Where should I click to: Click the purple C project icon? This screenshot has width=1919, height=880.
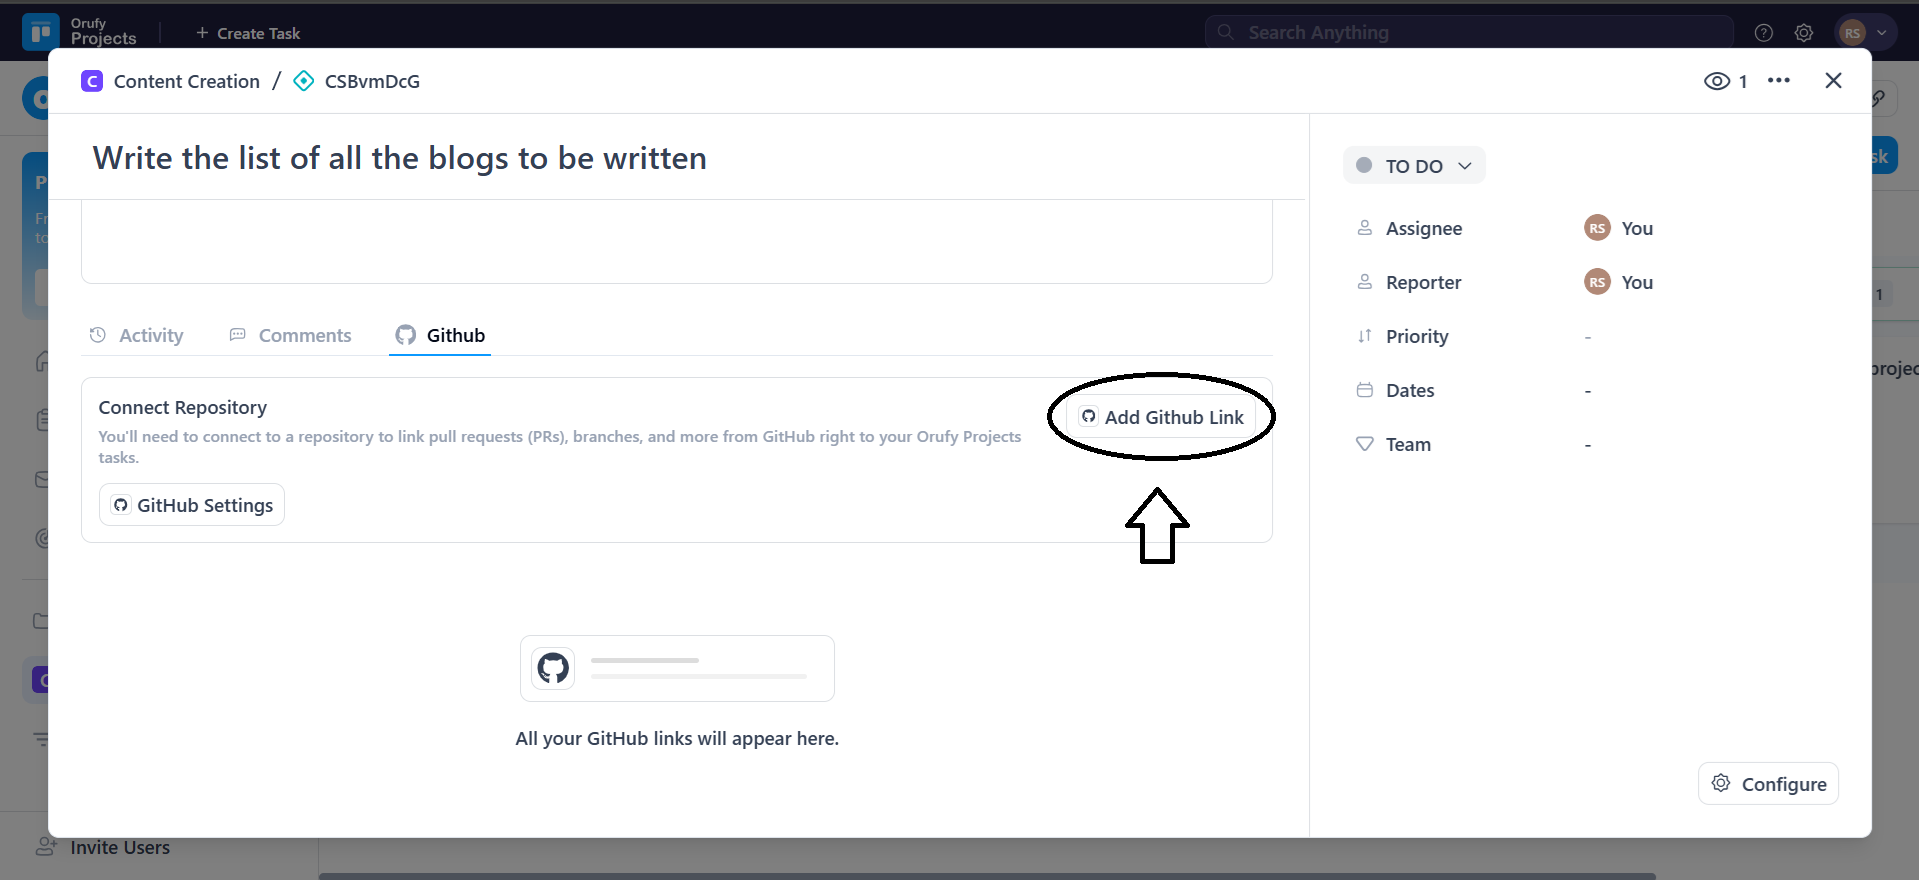pyautogui.click(x=92, y=81)
